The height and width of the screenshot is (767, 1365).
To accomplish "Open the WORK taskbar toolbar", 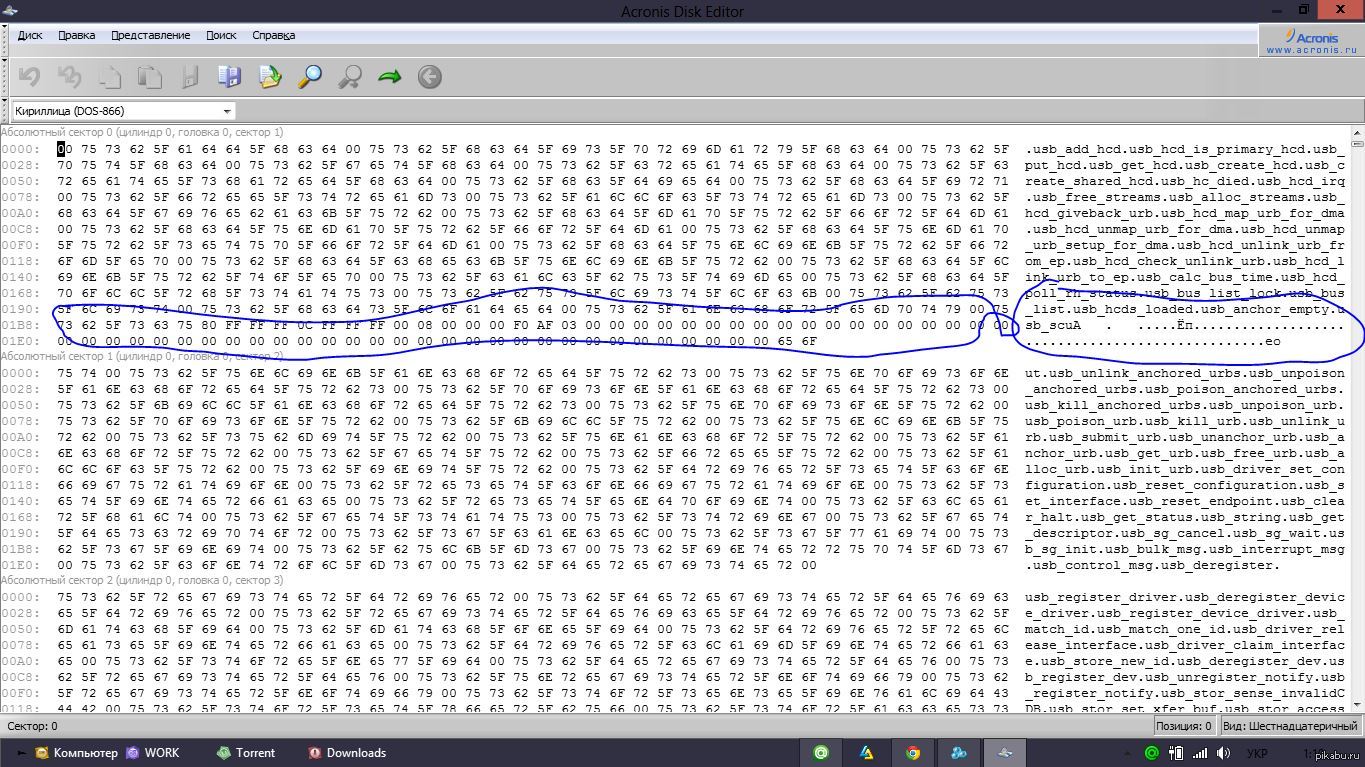I will [x=153, y=753].
